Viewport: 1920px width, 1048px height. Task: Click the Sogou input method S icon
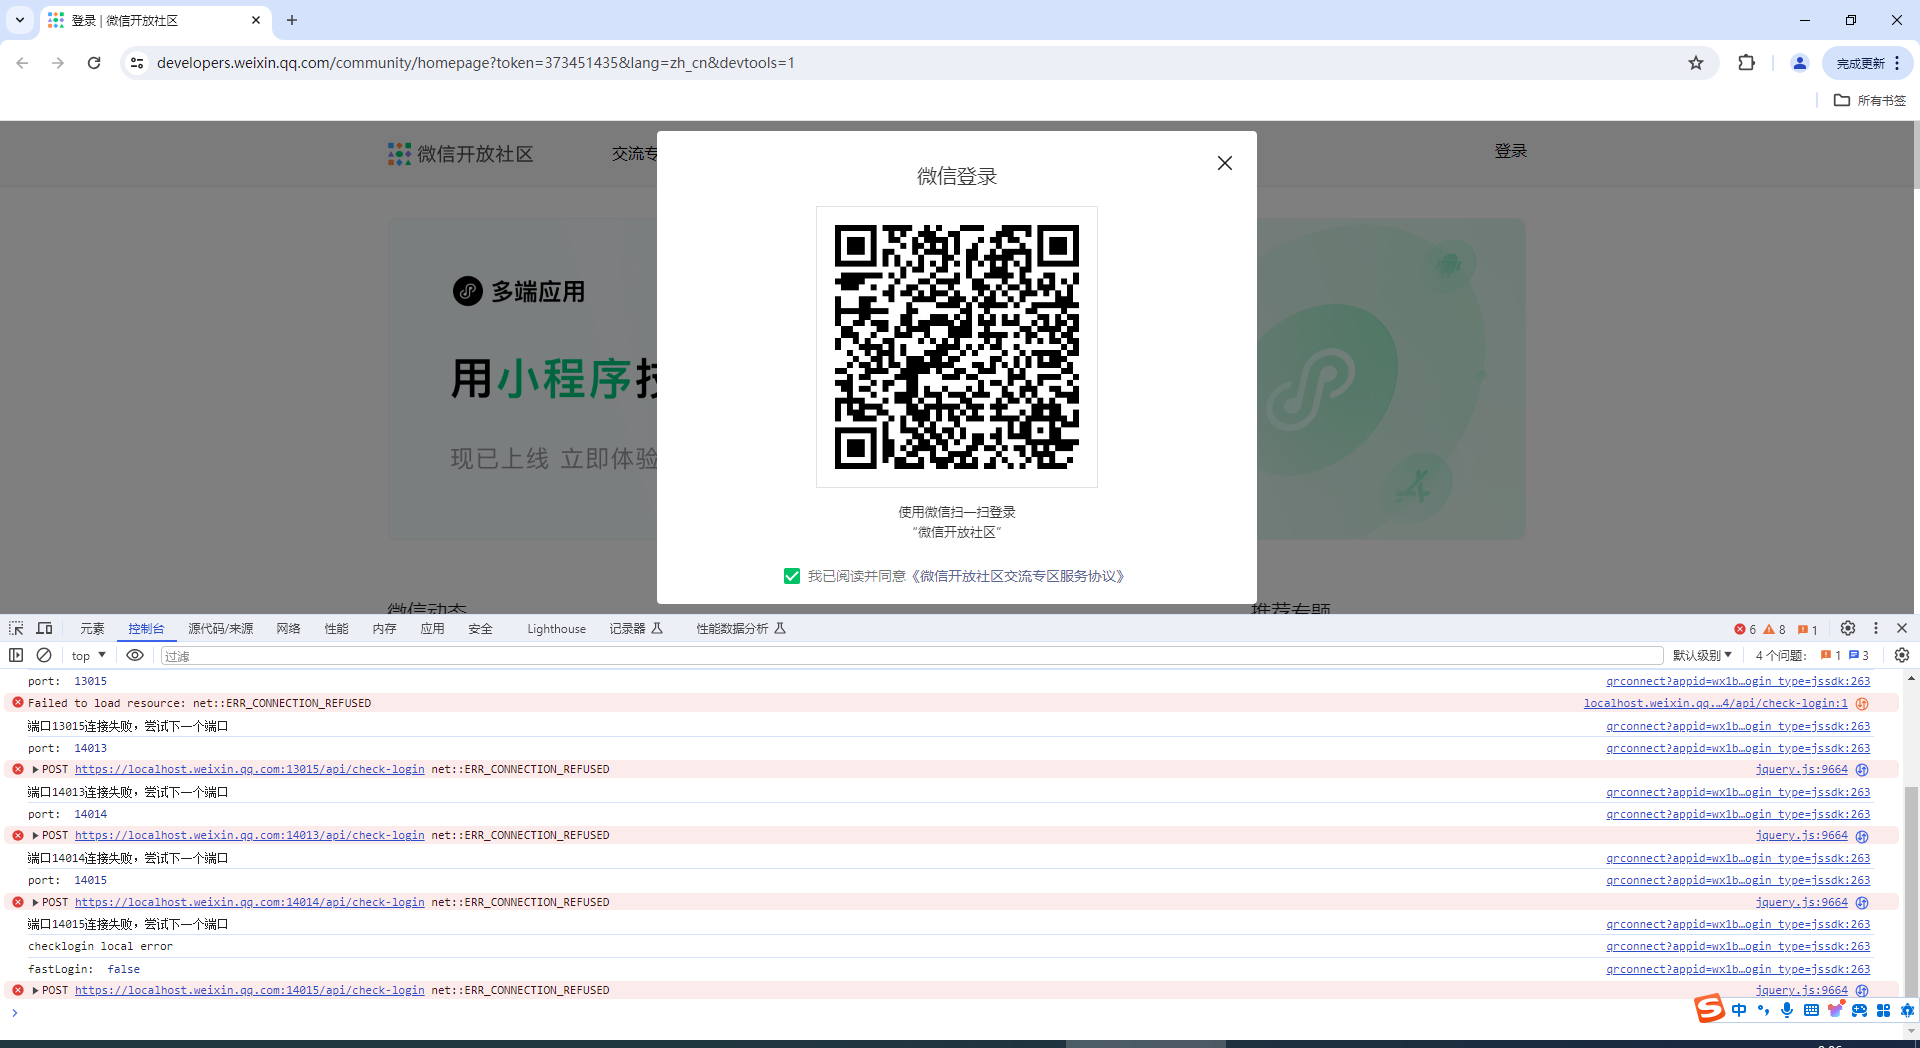1709,1009
